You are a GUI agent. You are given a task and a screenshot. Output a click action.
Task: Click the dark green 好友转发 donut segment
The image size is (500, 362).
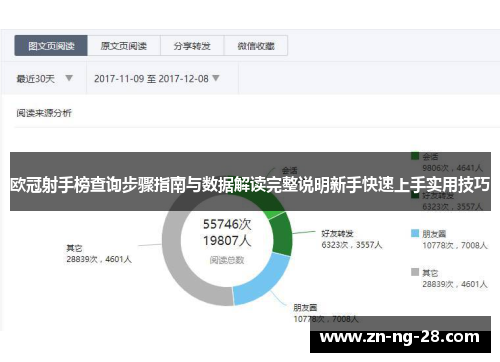[282, 234]
